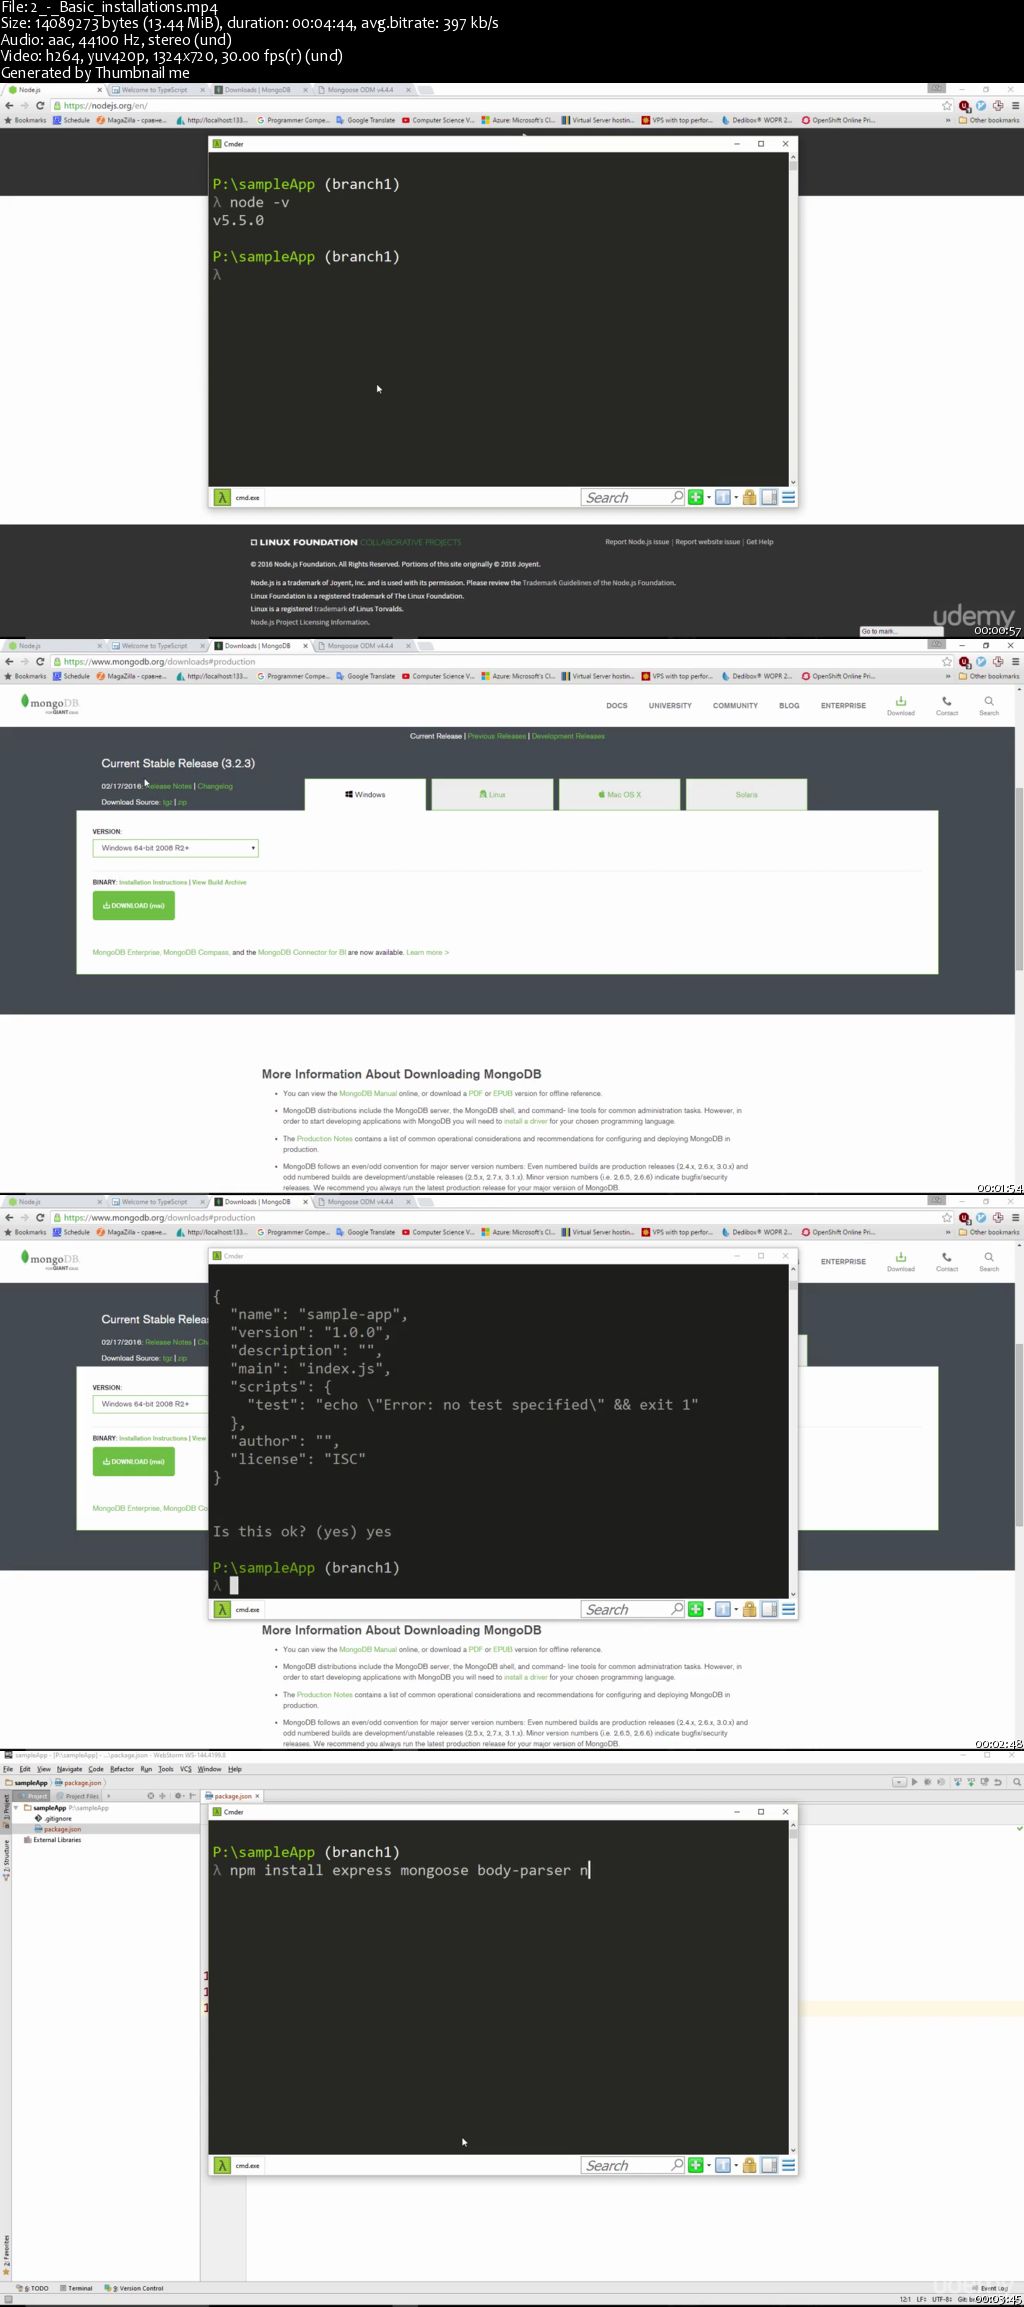Screen dimensions: 1024x2307
Task: Click DOCS in the MongoDB navigation bar
Action: 617,706
